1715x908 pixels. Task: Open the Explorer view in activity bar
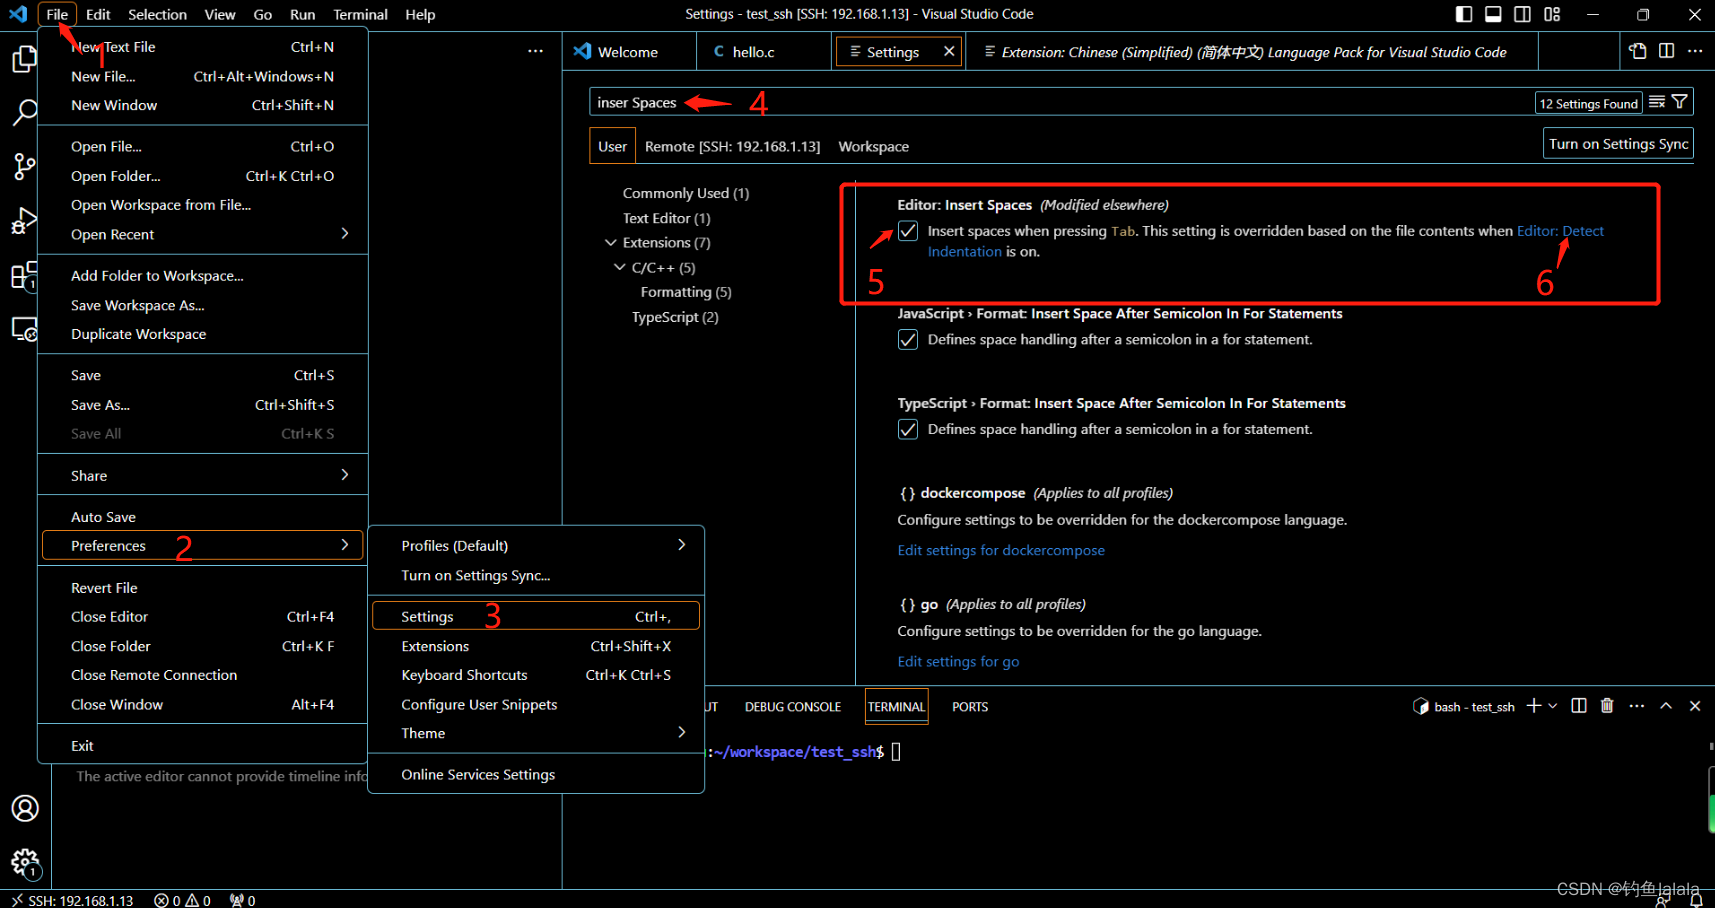24,59
